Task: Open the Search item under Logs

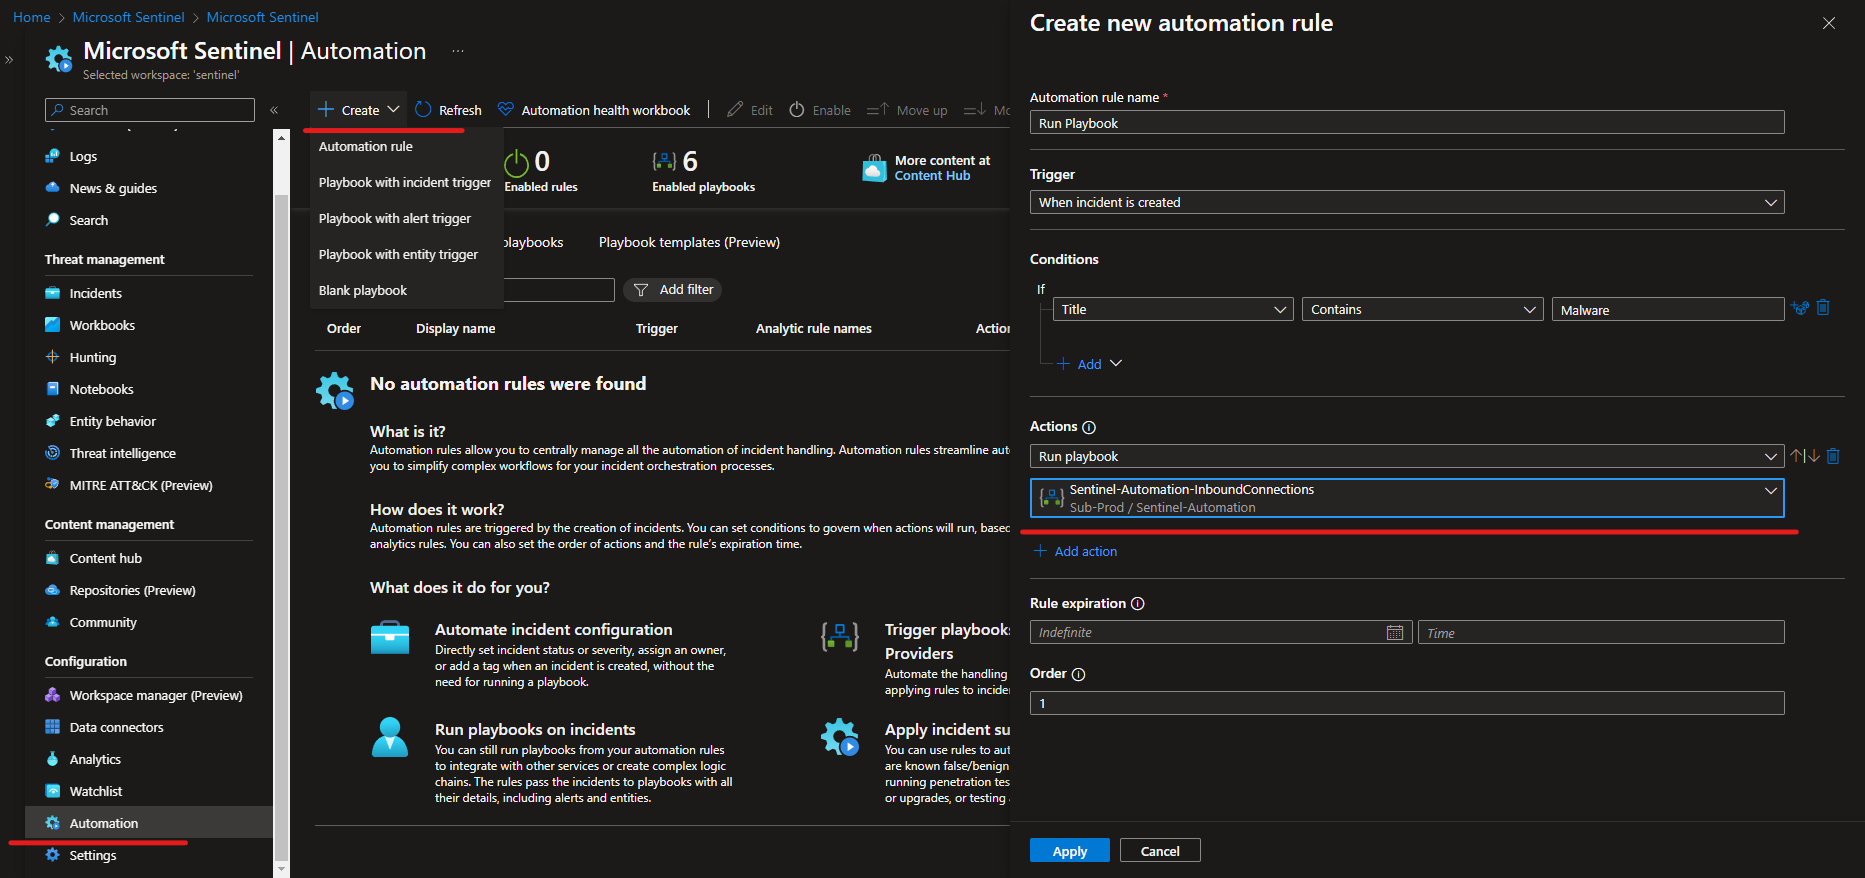Action: [89, 220]
